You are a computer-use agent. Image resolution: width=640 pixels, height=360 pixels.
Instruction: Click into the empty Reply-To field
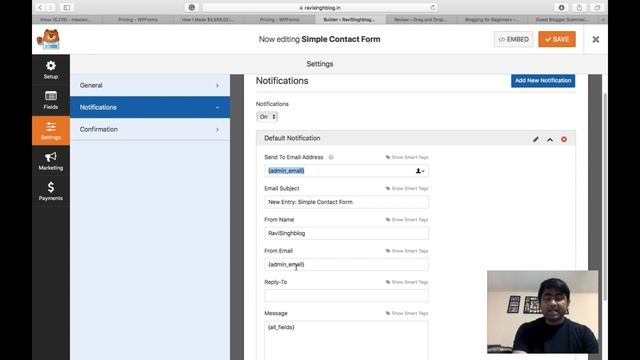tap(346, 296)
